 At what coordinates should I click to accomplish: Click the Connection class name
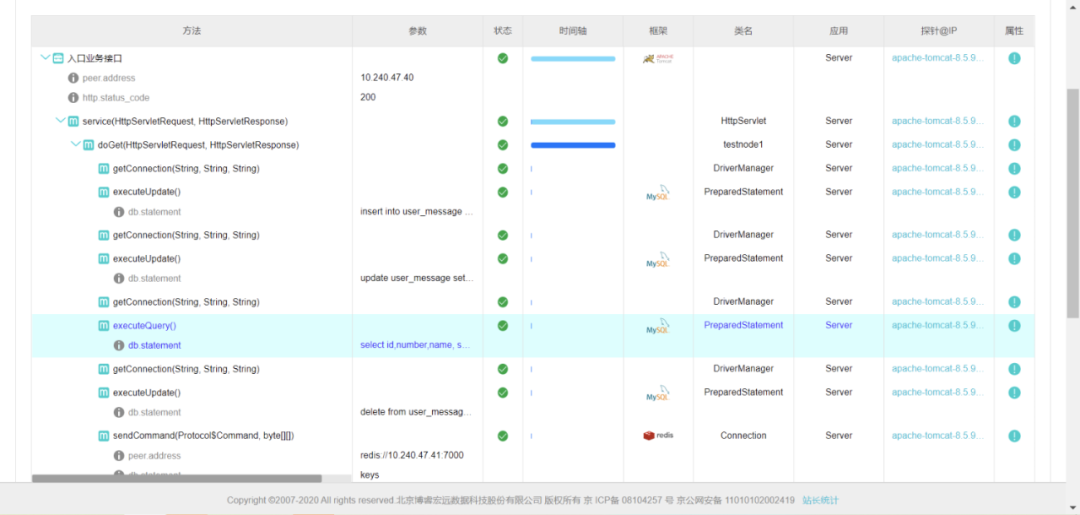coord(743,435)
